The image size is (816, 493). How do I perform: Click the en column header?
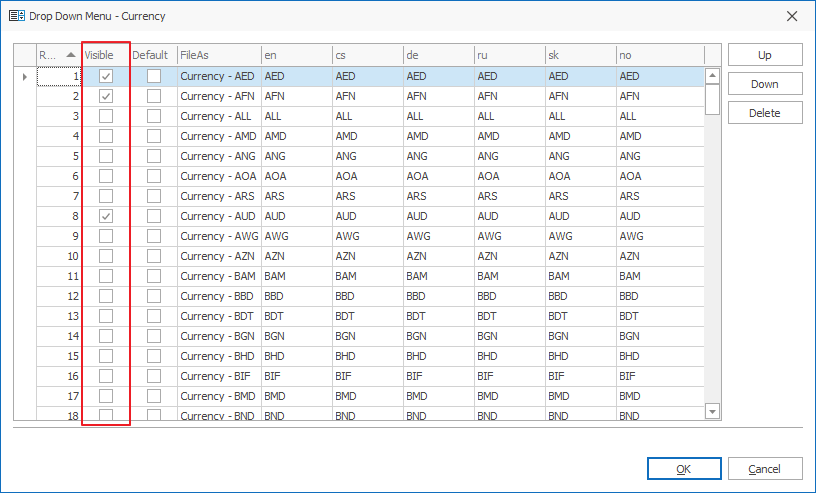(297, 55)
